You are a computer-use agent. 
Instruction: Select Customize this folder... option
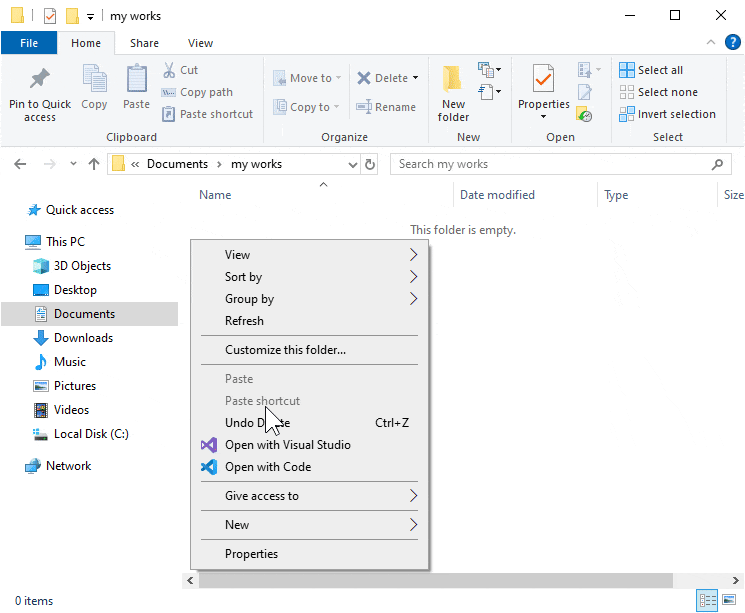pos(285,350)
